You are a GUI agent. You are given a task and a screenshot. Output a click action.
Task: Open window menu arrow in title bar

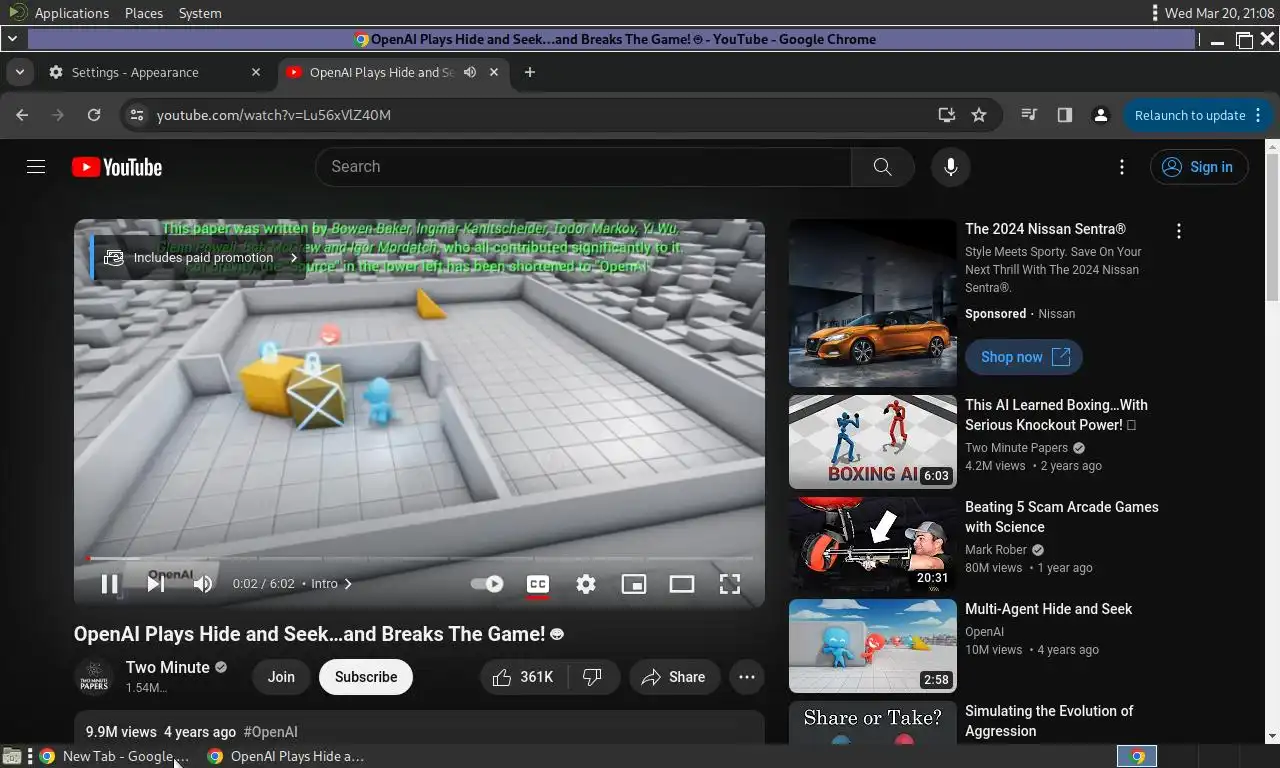pyautogui.click(x=12, y=40)
